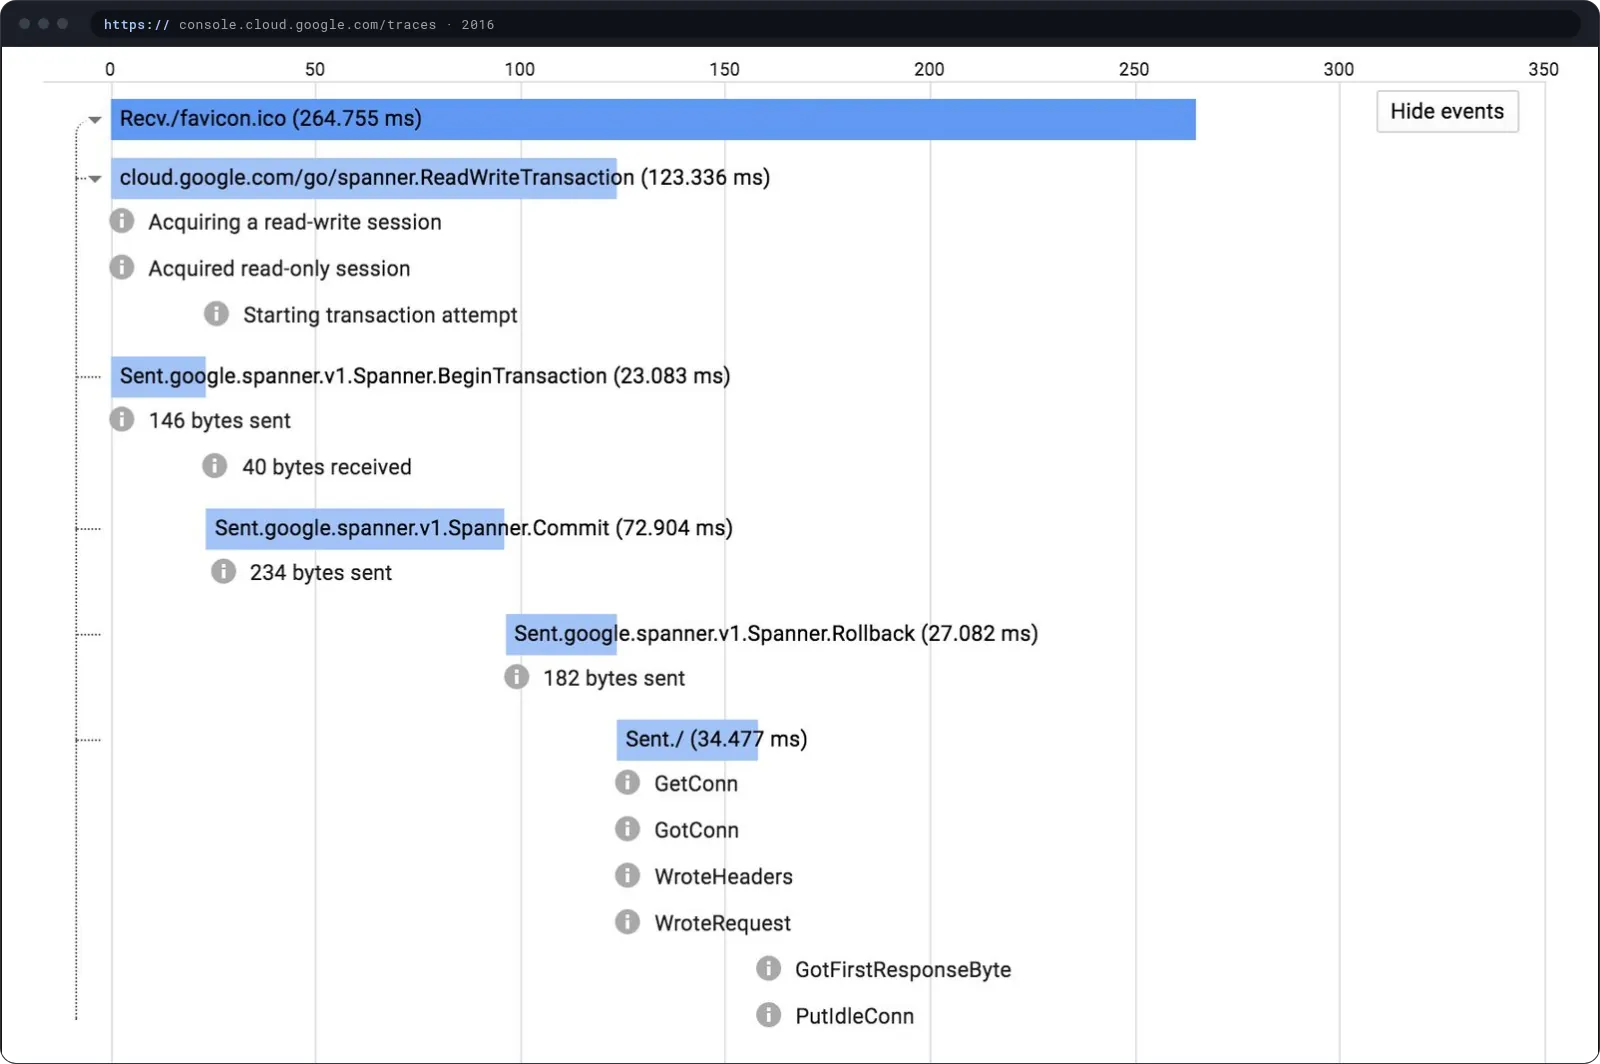Click info icon next to 40 bytes received

(215, 466)
